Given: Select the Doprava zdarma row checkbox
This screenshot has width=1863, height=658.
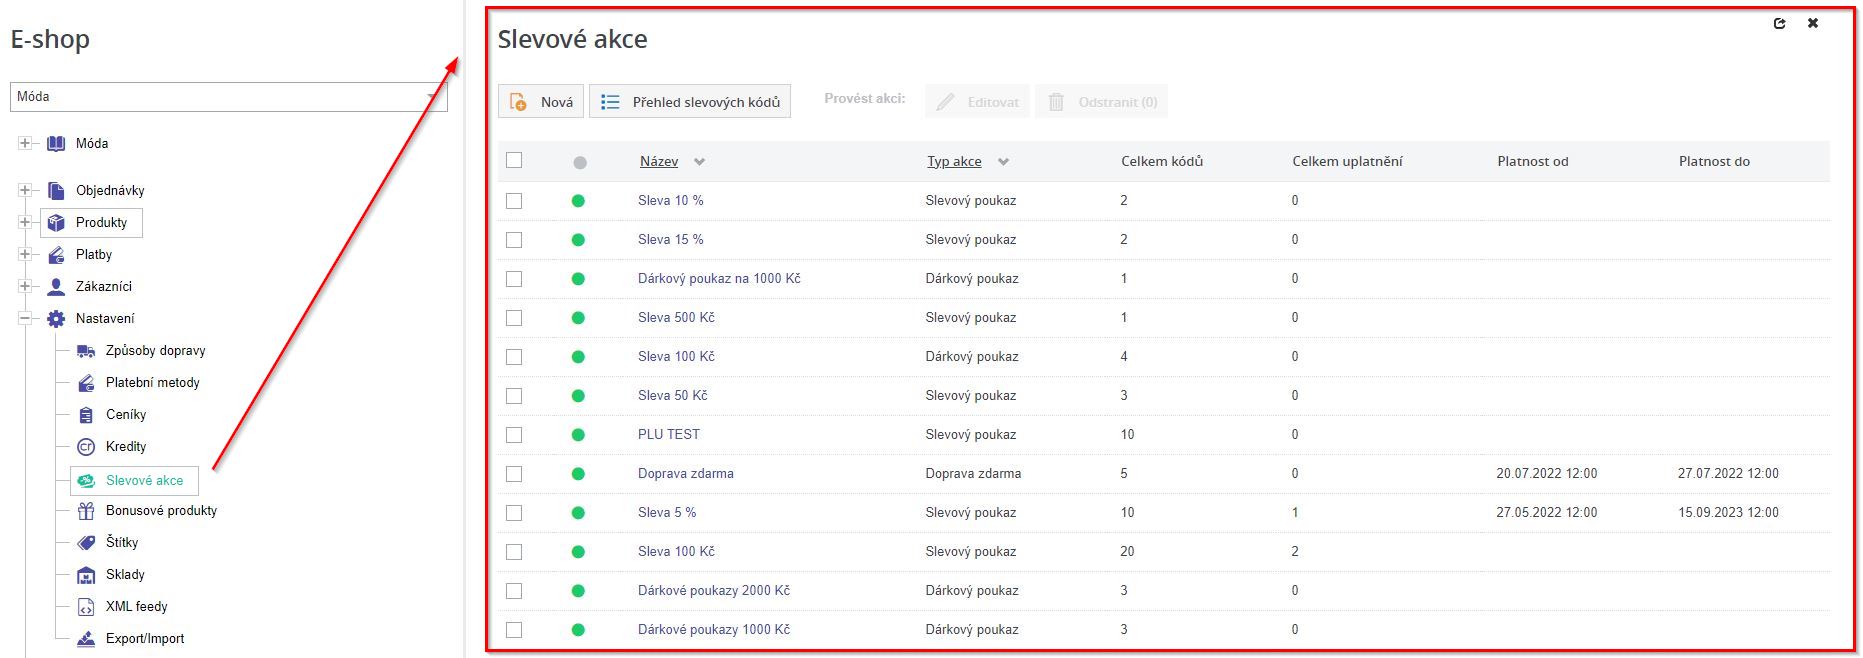Looking at the screenshot, I should [514, 474].
